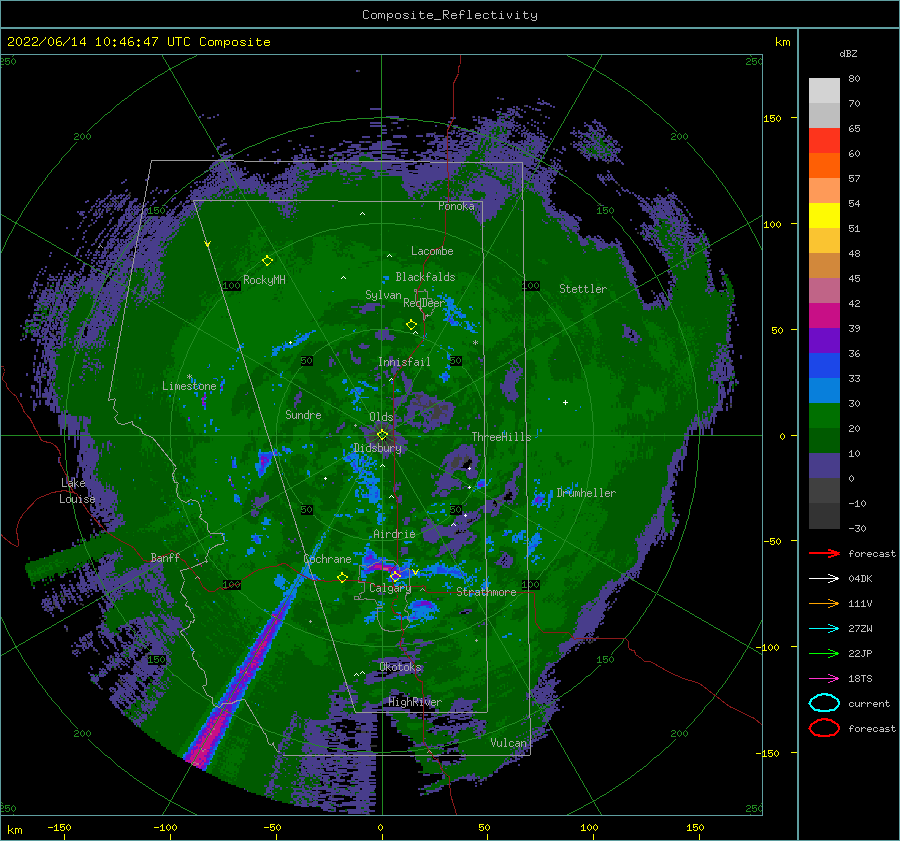
Task: Click the yellow swatch in dBZ legend
Action: [824, 215]
